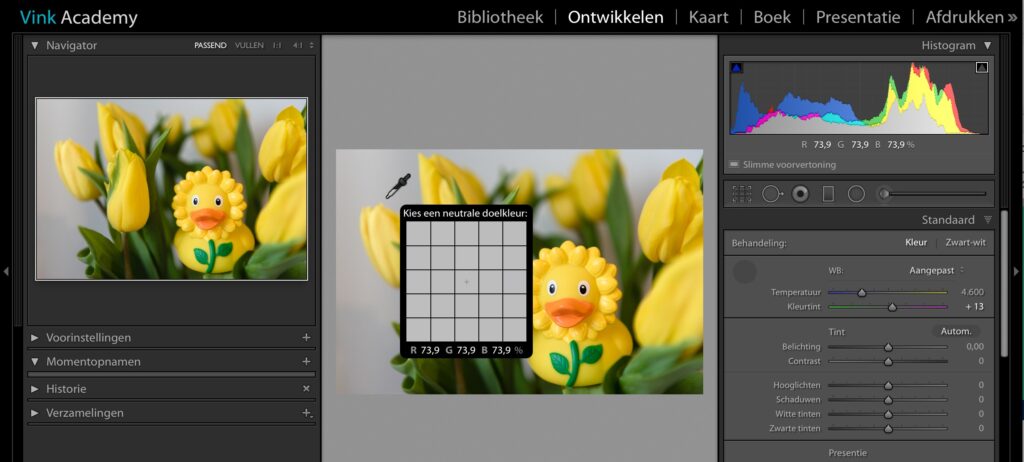Expand the Verzamelingen panel

coord(35,413)
